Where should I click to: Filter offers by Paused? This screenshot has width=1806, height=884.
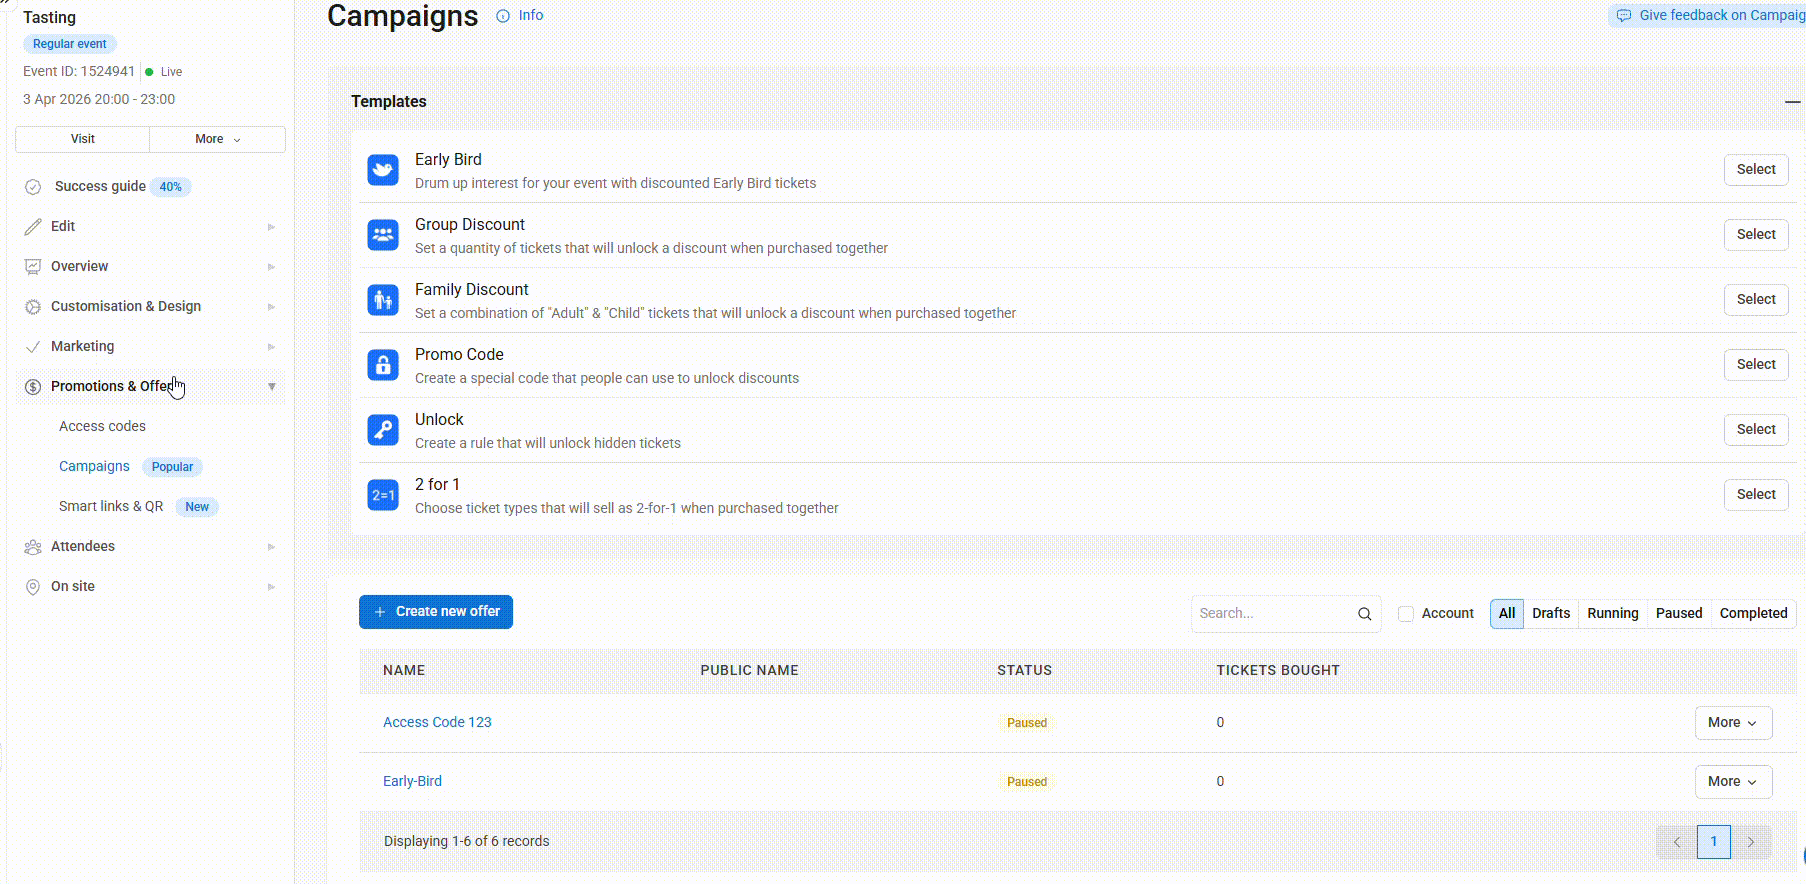point(1679,614)
